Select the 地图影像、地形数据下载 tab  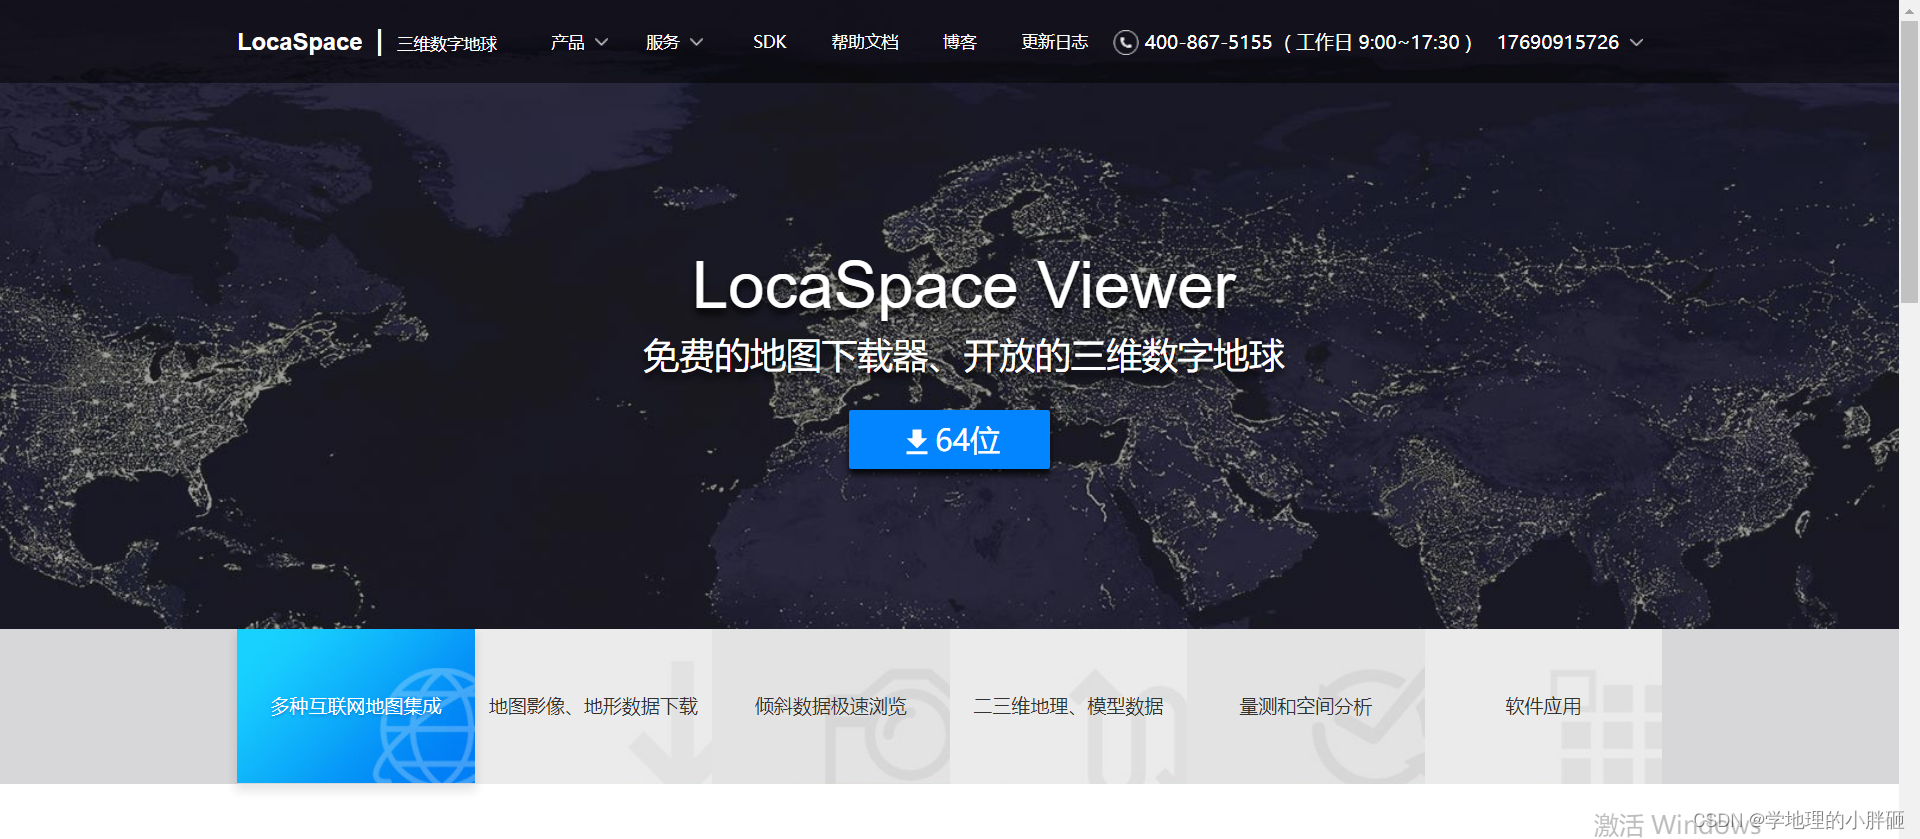593,706
